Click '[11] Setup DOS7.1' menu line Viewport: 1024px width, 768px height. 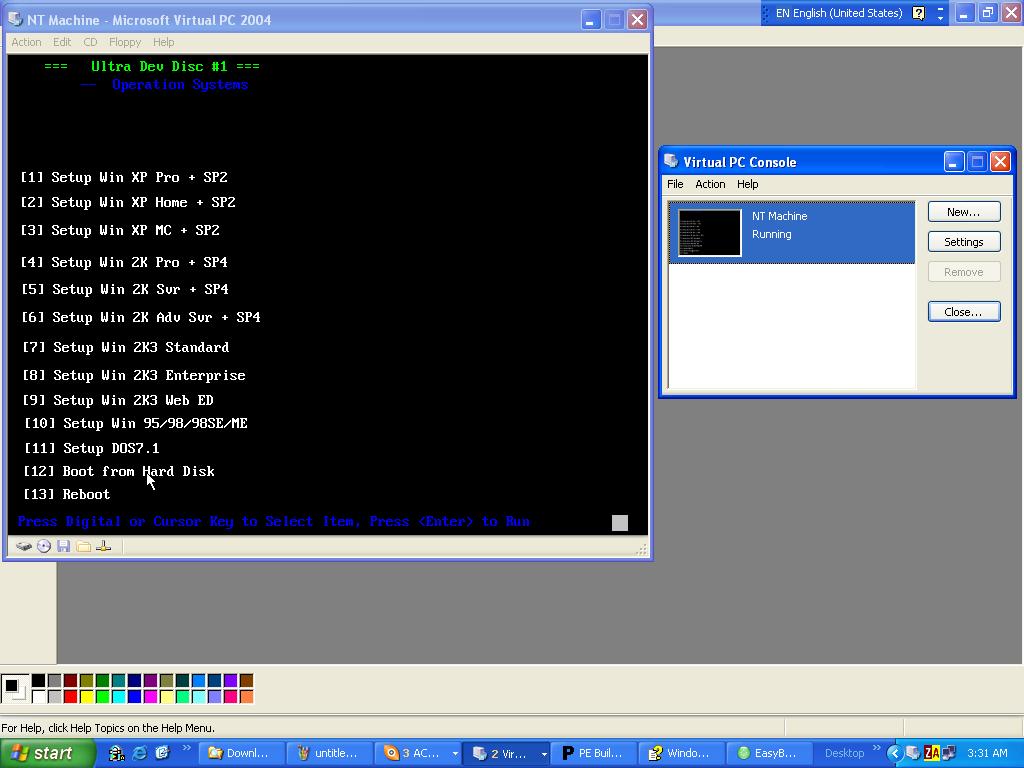click(x=91, y=448)
